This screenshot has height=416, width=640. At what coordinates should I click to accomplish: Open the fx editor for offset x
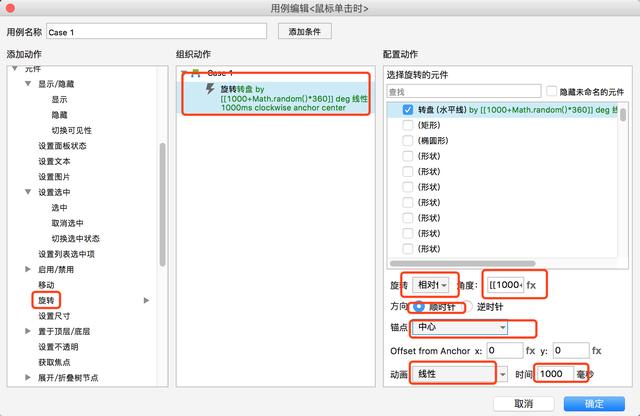click(530, 351)
